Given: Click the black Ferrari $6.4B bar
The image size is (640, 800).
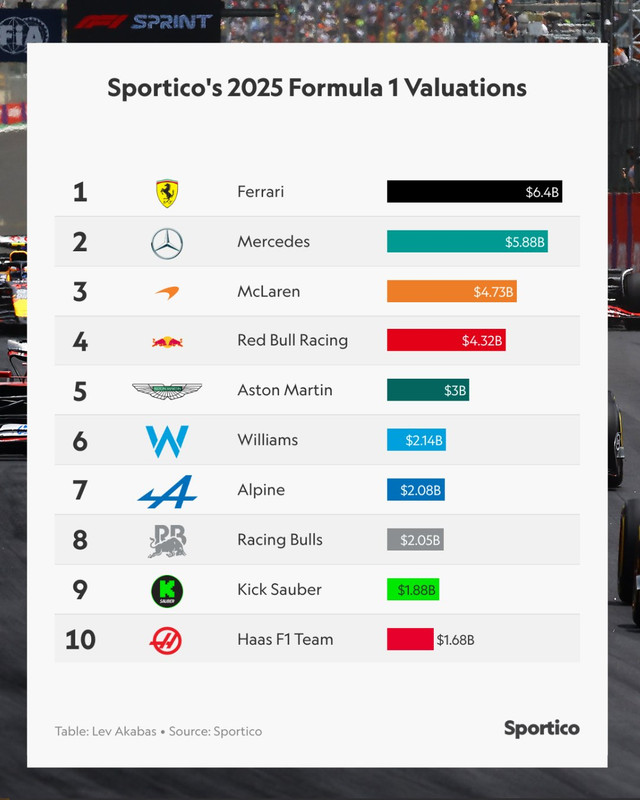Looking at the screenshot, I should (474, 191).
